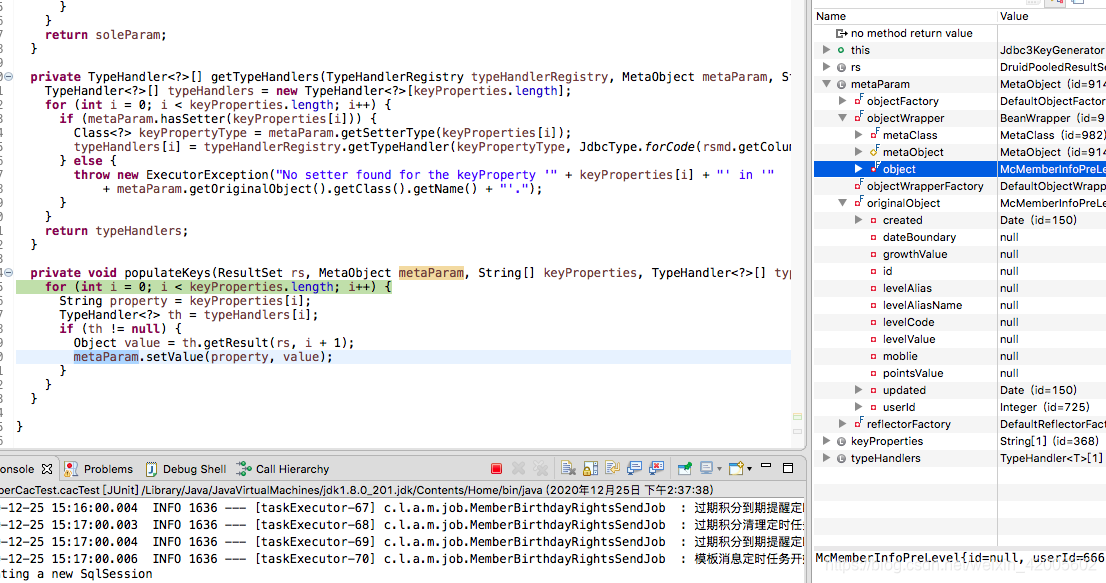The width and height of the screenshot is (1106, 583).
Task: Select the 'levelValue' variable row
Action: pos(959,339)
